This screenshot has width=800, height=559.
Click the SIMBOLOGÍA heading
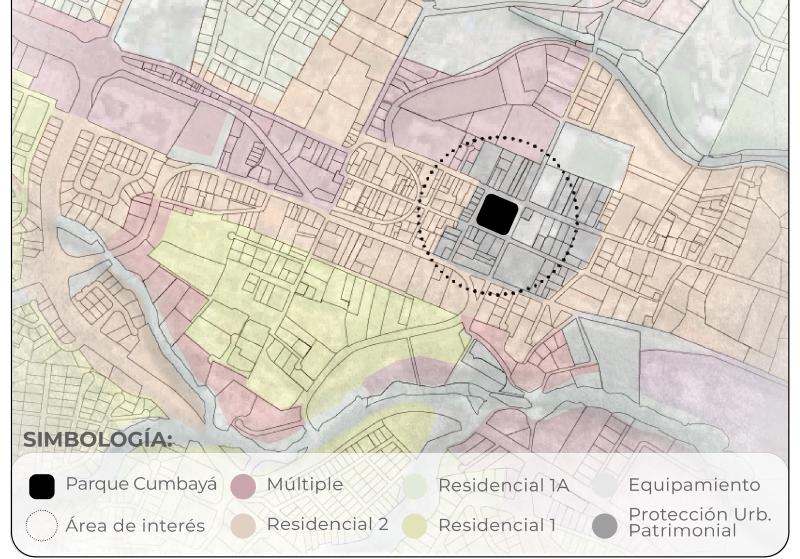tap(98, 440)
